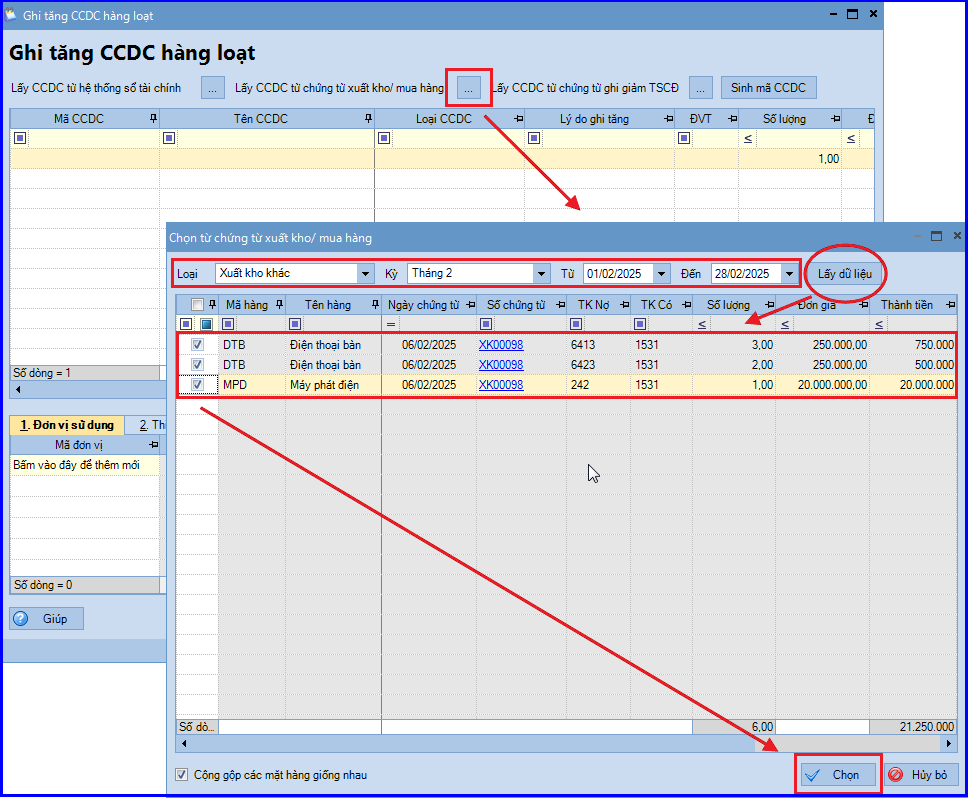The width and height of the screenshot is (968, 798).
Task: Sort by Tên hàng column header
Action: coord(327,304)
